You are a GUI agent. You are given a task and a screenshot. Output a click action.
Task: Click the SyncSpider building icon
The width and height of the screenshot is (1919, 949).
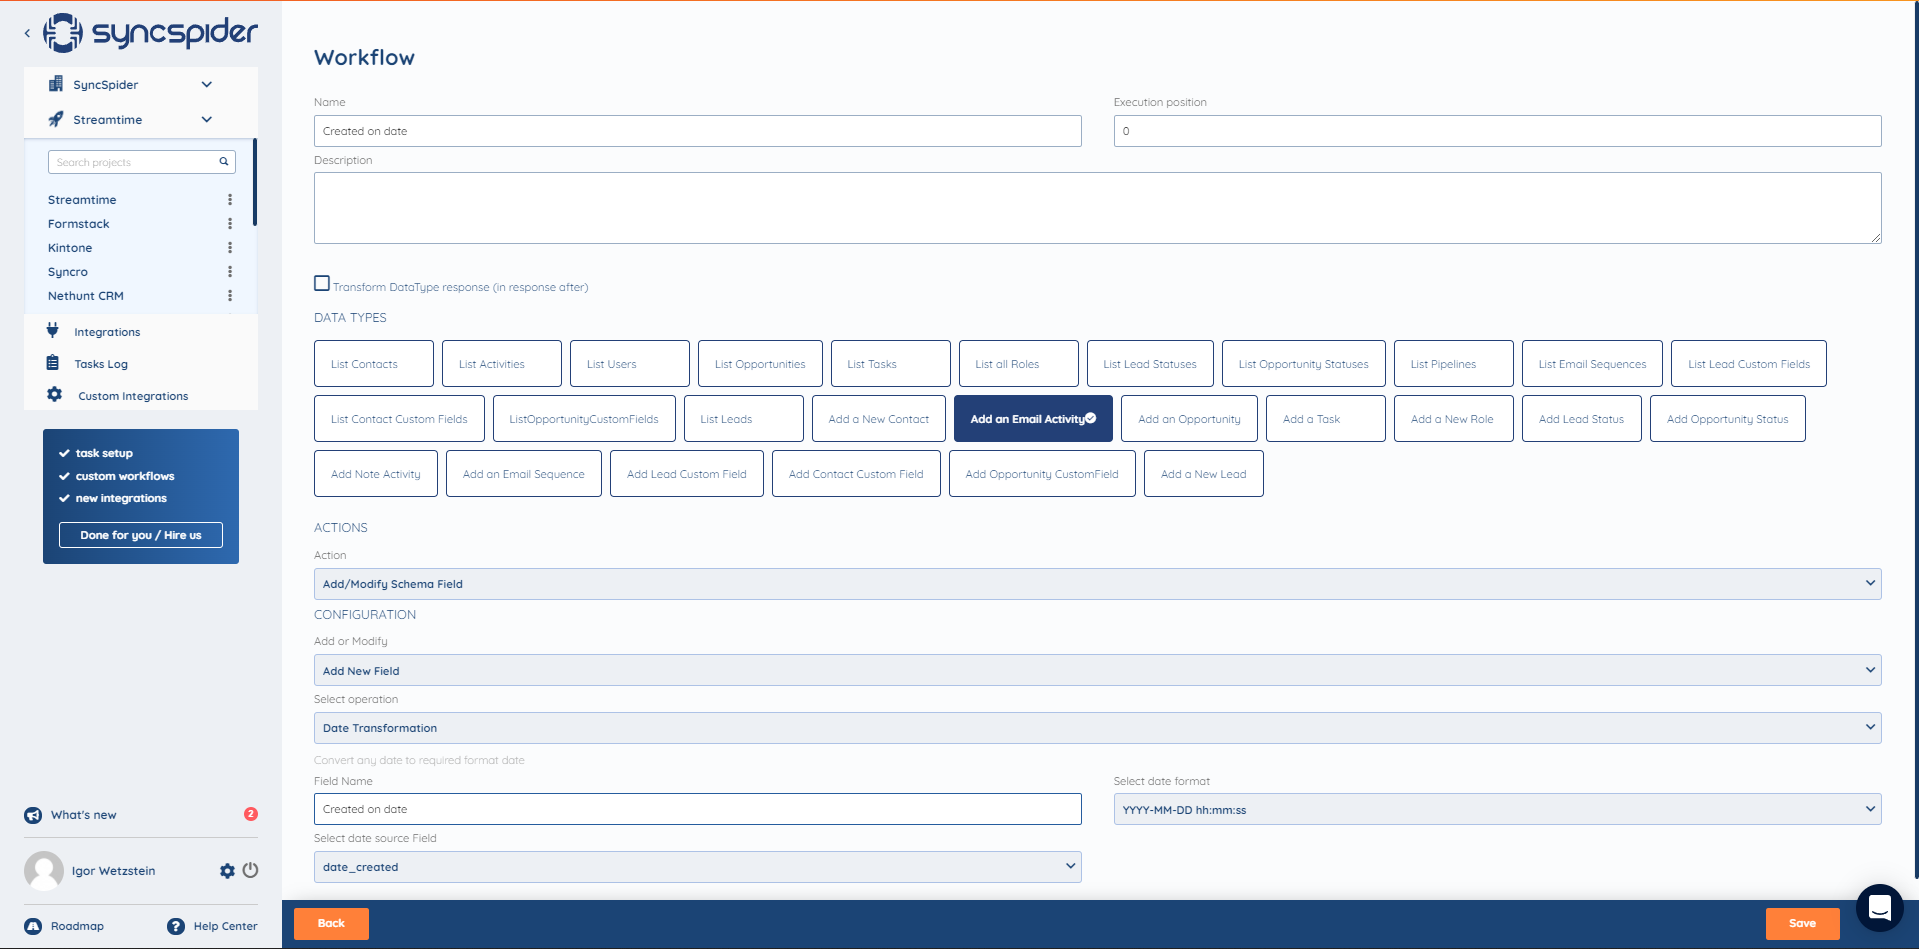56,84
